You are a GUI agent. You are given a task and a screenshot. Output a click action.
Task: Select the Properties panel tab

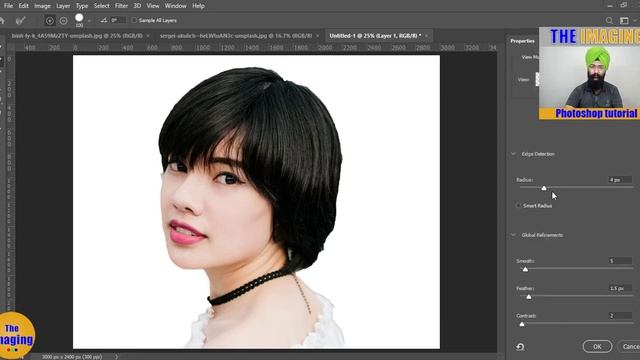tap(522, 41)
